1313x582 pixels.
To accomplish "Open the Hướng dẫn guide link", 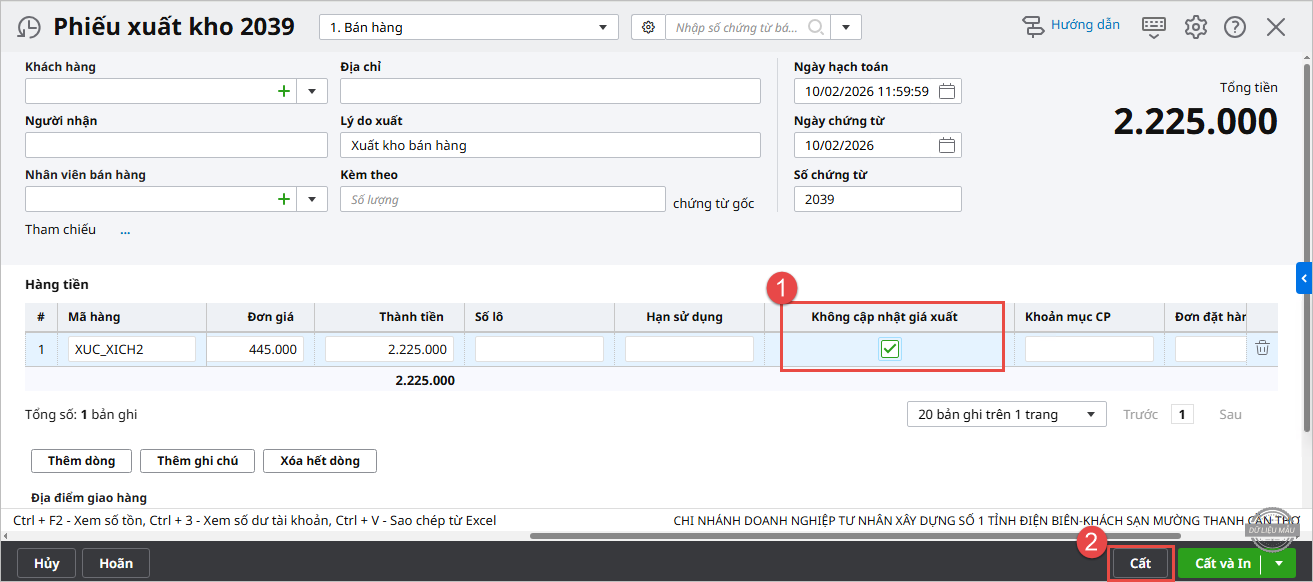I will [1071, 25].
